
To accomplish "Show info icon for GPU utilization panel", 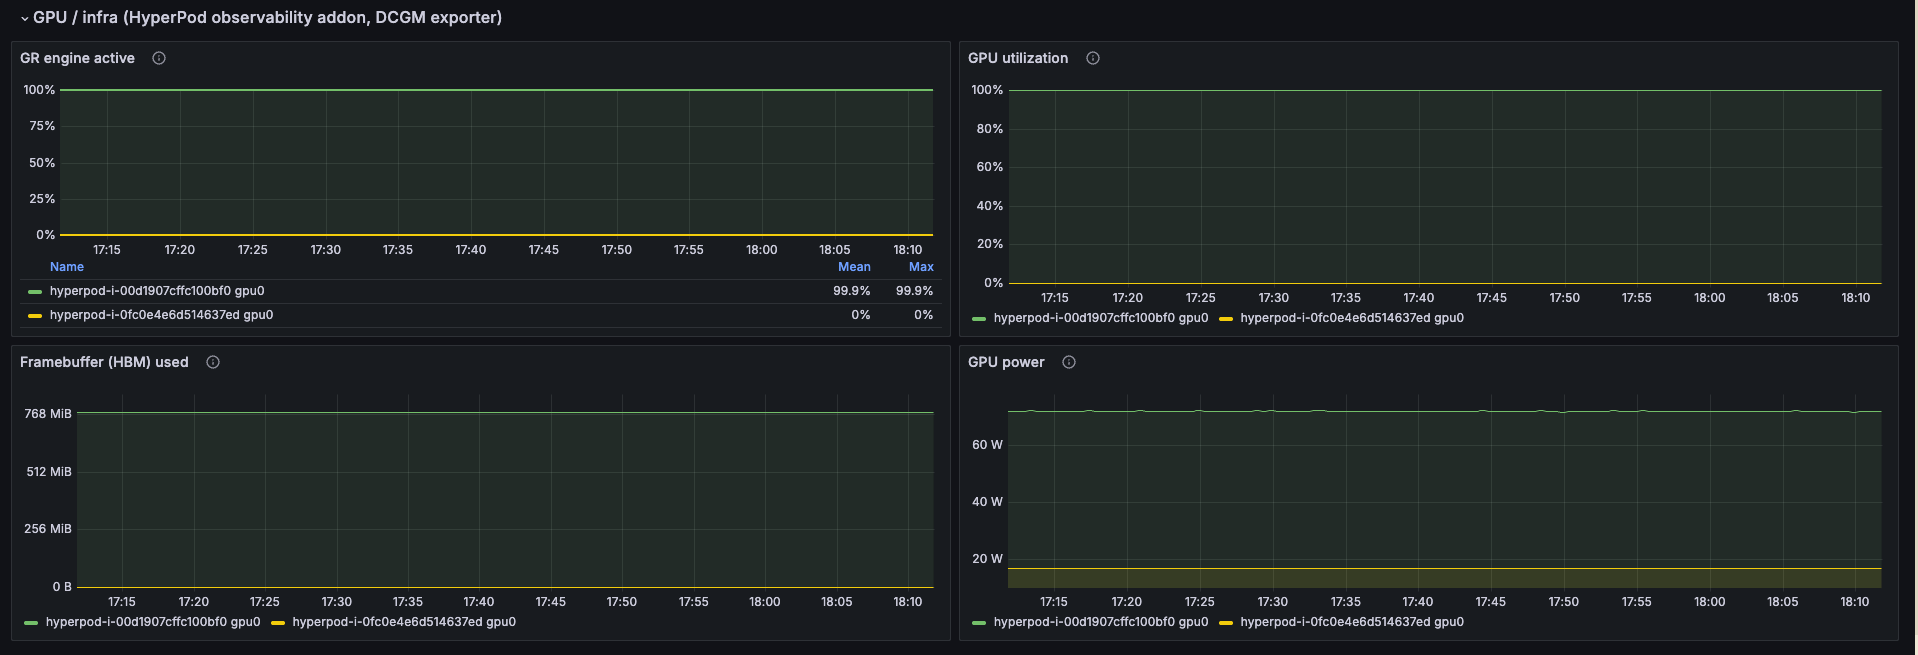I will point(1093,58).
